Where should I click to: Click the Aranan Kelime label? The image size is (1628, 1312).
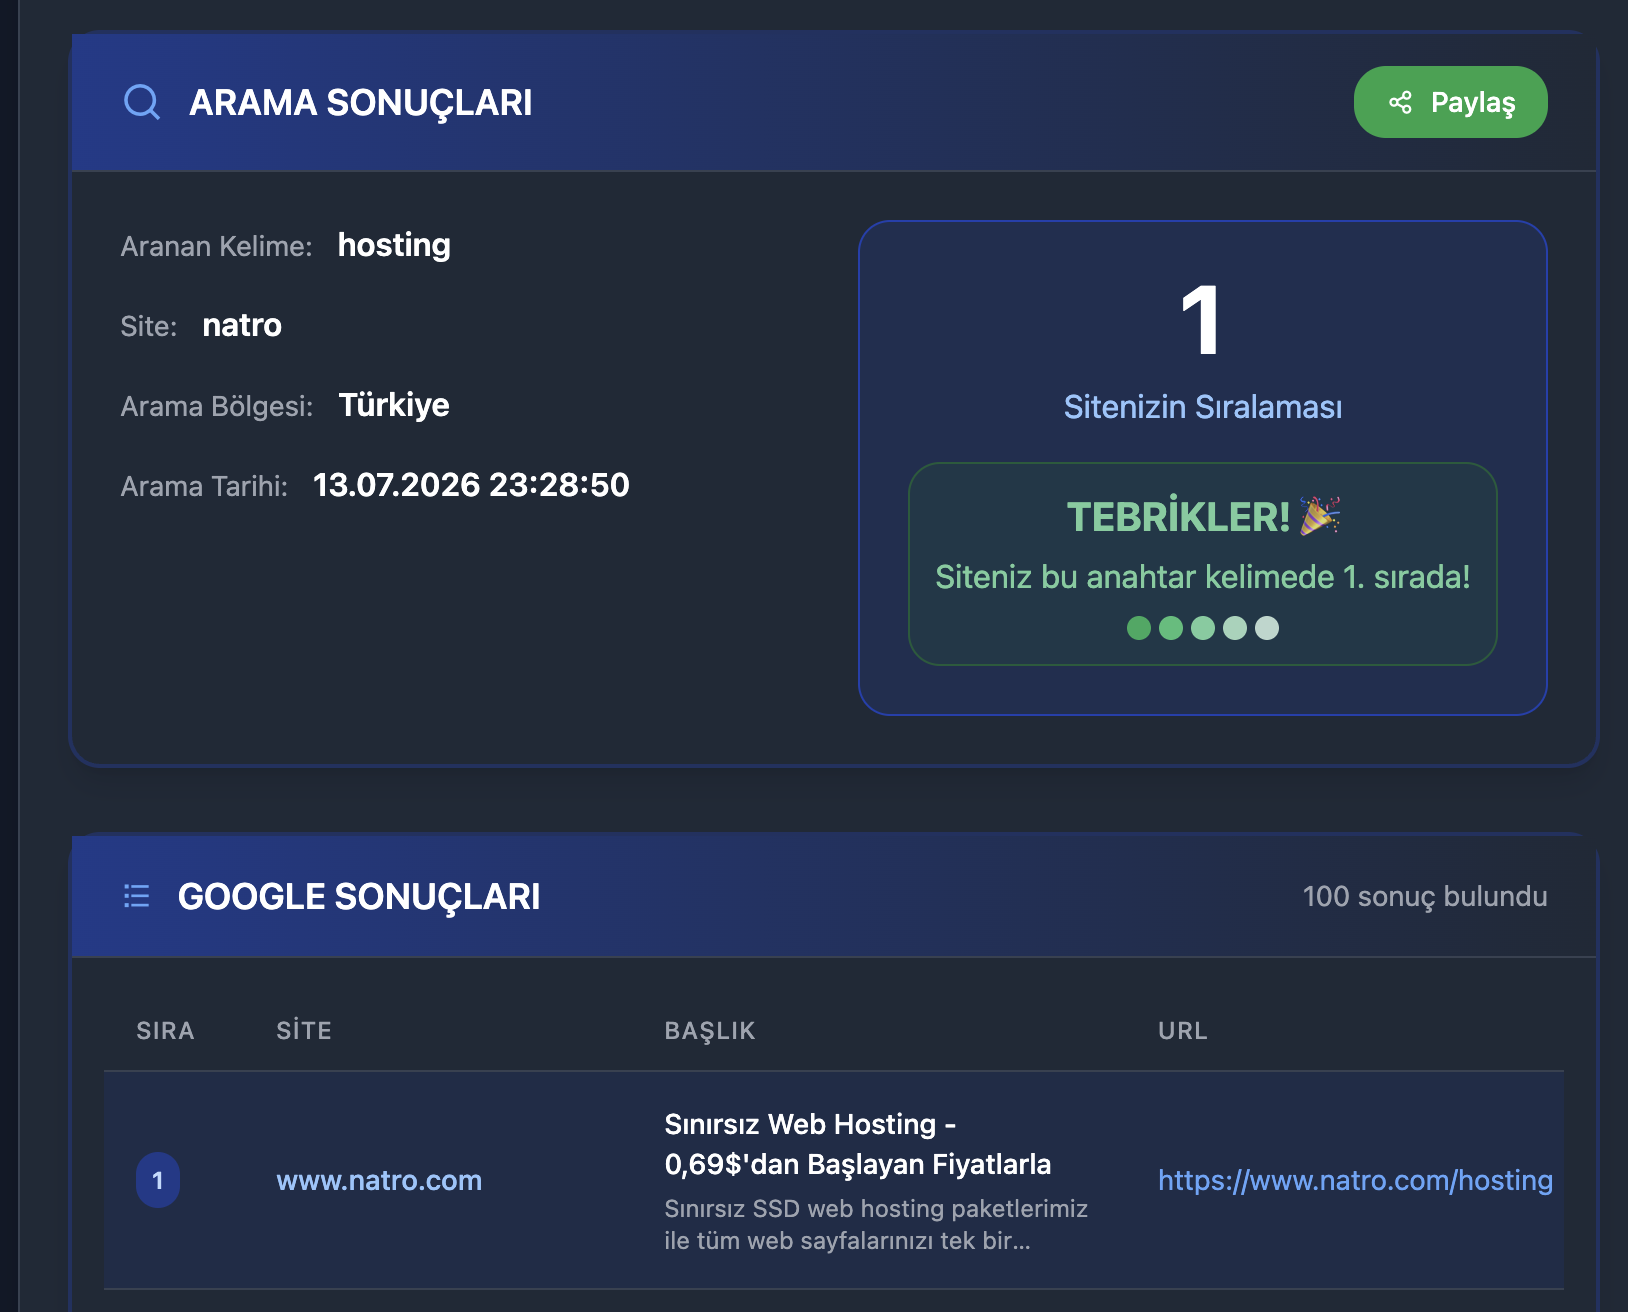click(x=217, y=246)
